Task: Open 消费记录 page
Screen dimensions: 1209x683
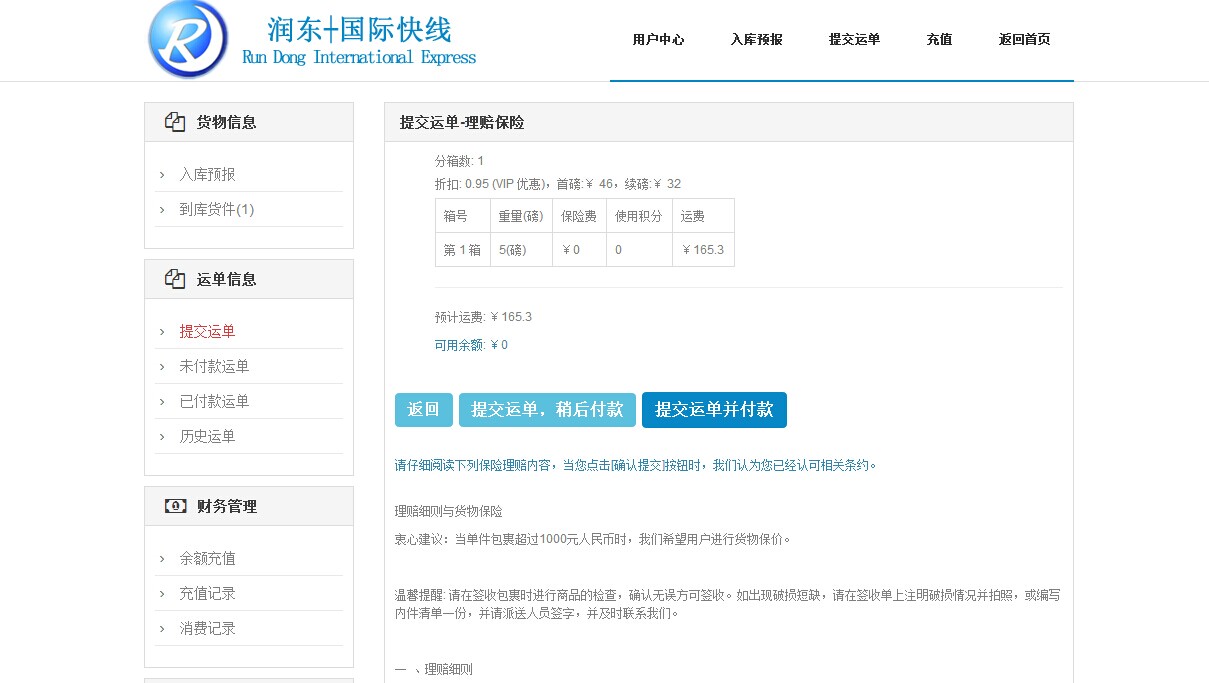Action: coord(207,628)
